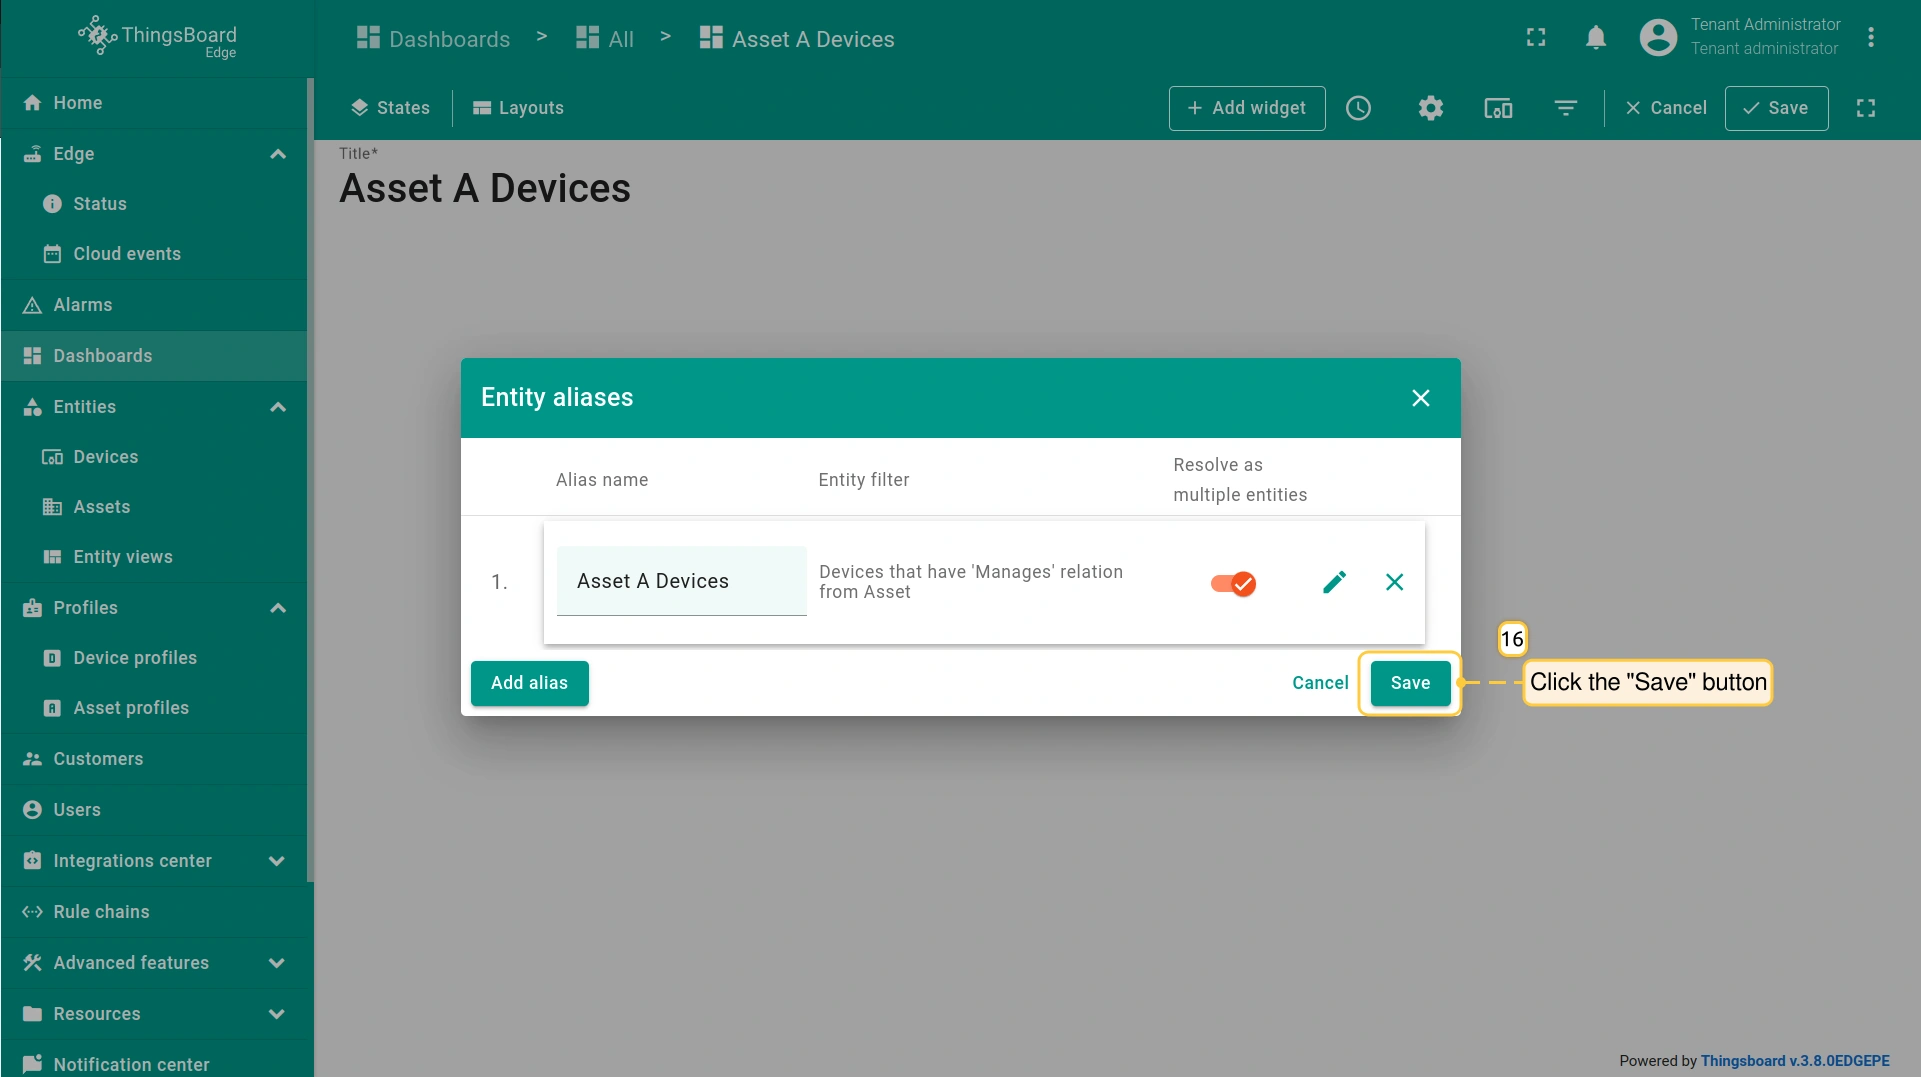1921x1077 pixels.
Task: Click the pencil edit alias icon
Action: (1334, 582)
